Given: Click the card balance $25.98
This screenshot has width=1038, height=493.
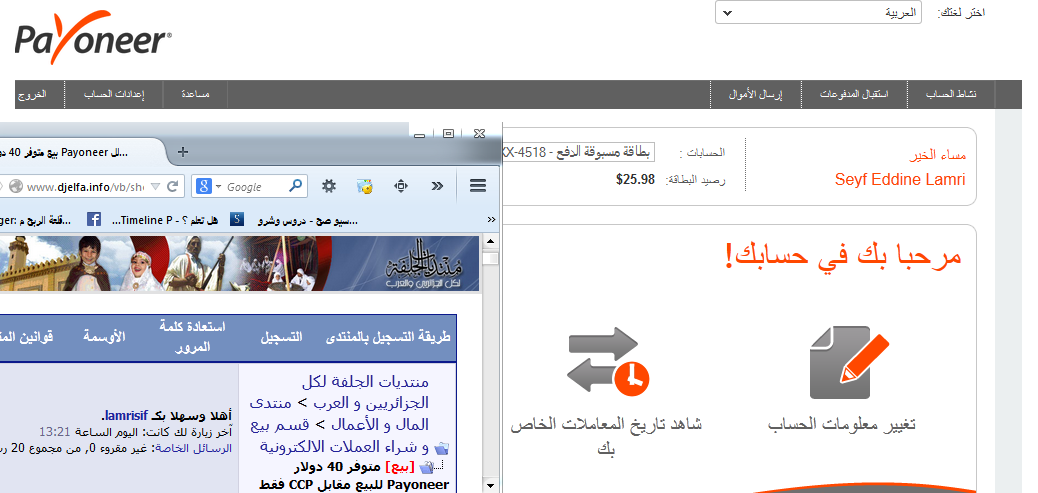Looking at the screenshot, I should 635,179.
